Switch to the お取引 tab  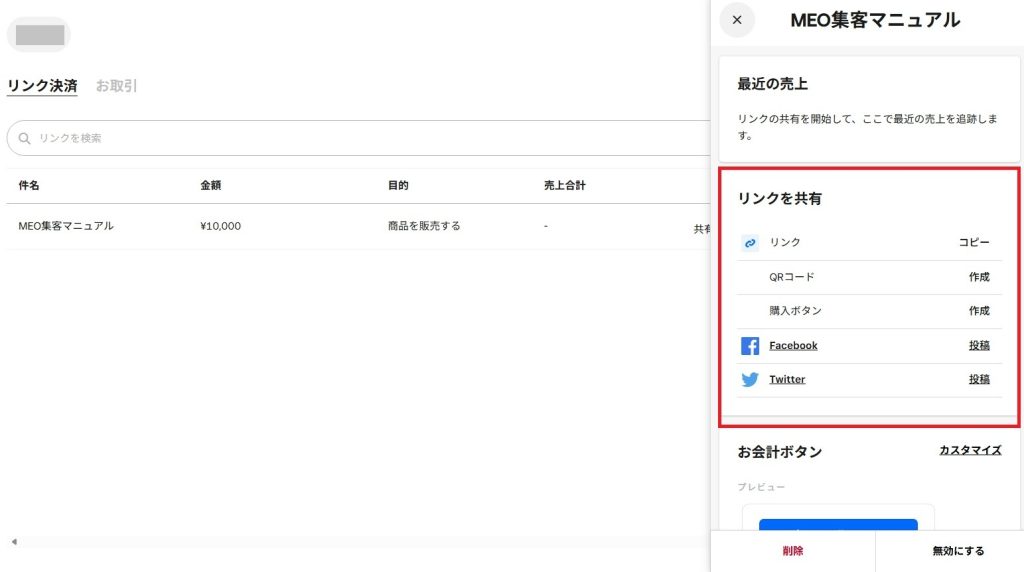(116, 86)
